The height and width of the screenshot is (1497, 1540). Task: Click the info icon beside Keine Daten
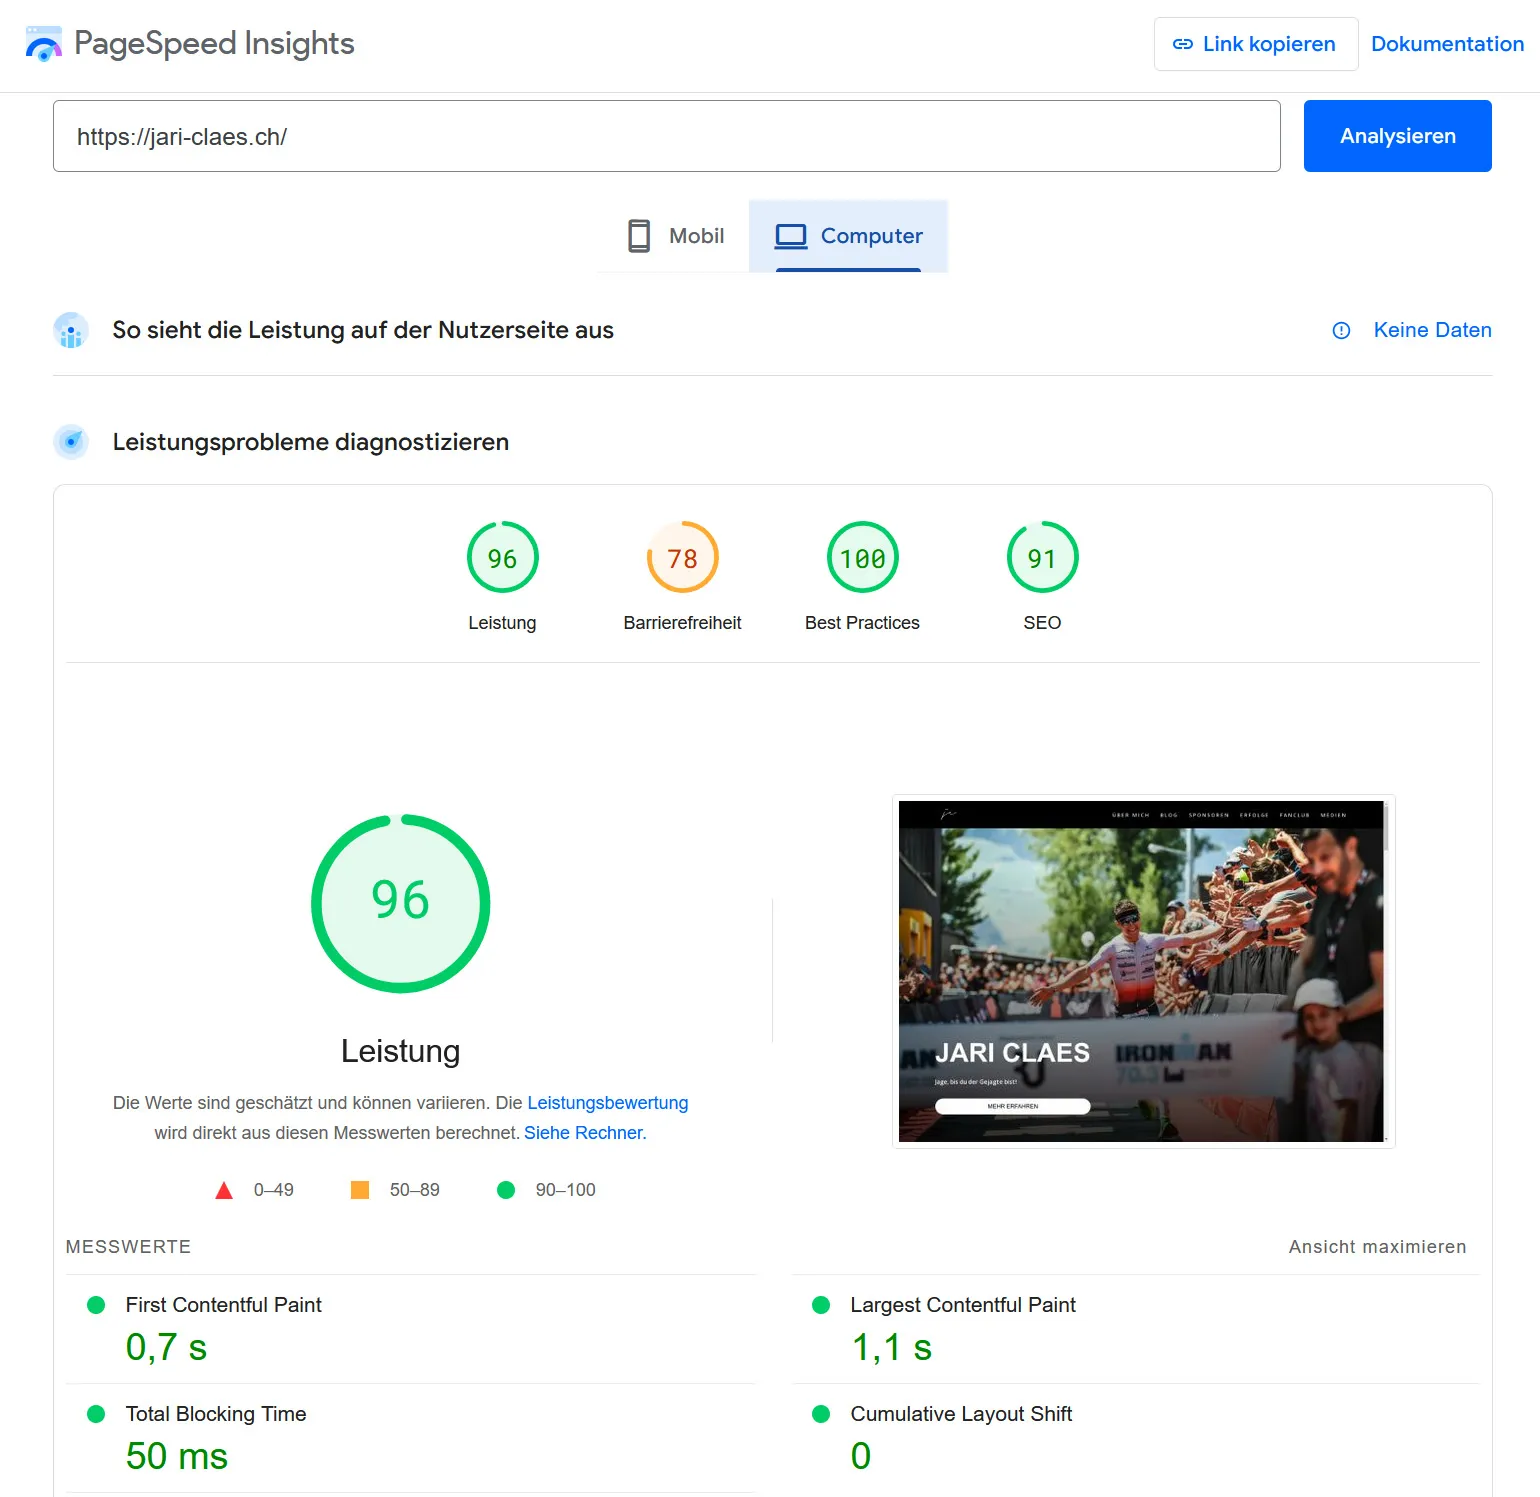pos(1341,331)
